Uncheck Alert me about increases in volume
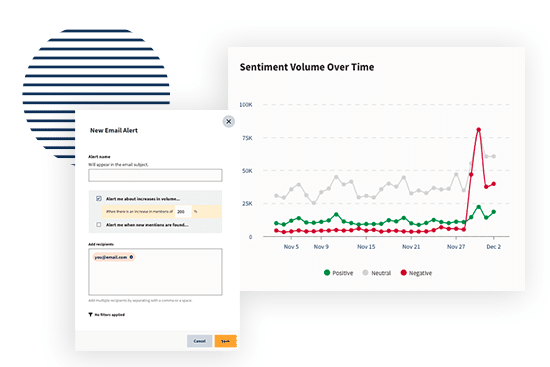Image resolution: width=550 pixels, height=367 pixels. tap(99, 199)
